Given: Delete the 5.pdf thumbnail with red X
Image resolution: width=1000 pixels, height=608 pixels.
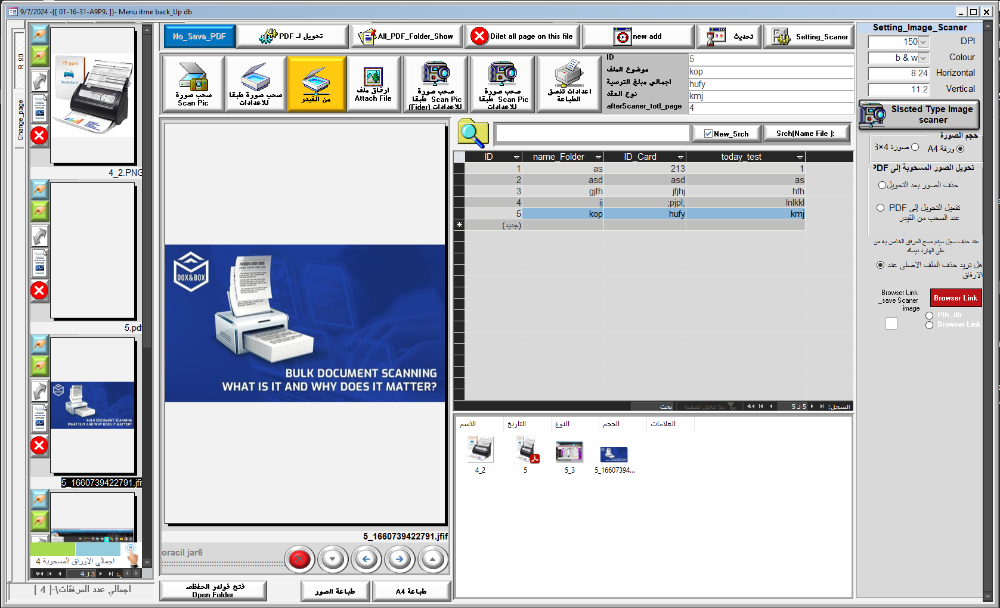Looking at the screenshot, I should pyautogui.click(x=40, y=290).
